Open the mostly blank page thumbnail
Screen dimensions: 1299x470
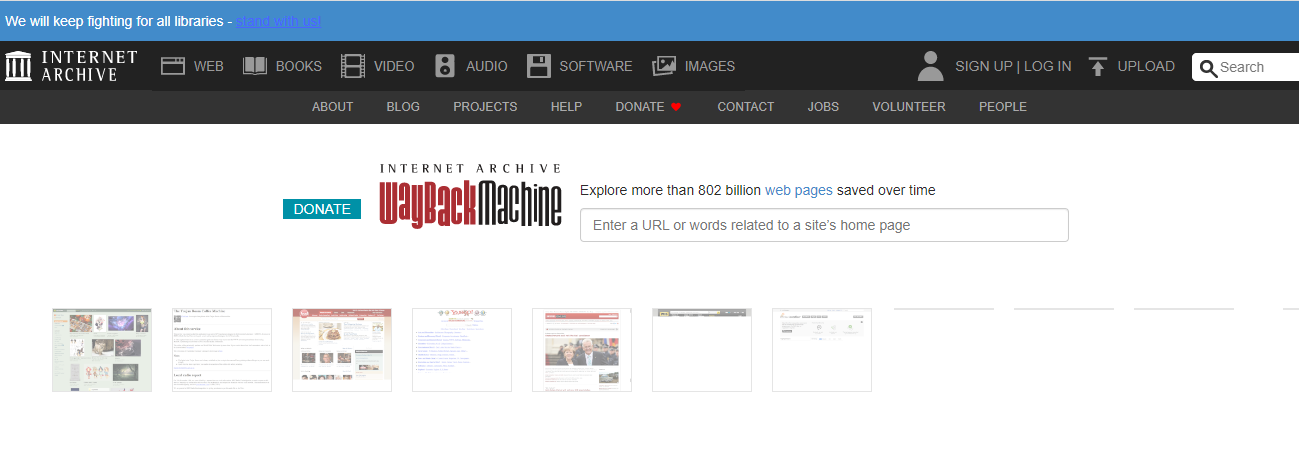pos(702,350)
